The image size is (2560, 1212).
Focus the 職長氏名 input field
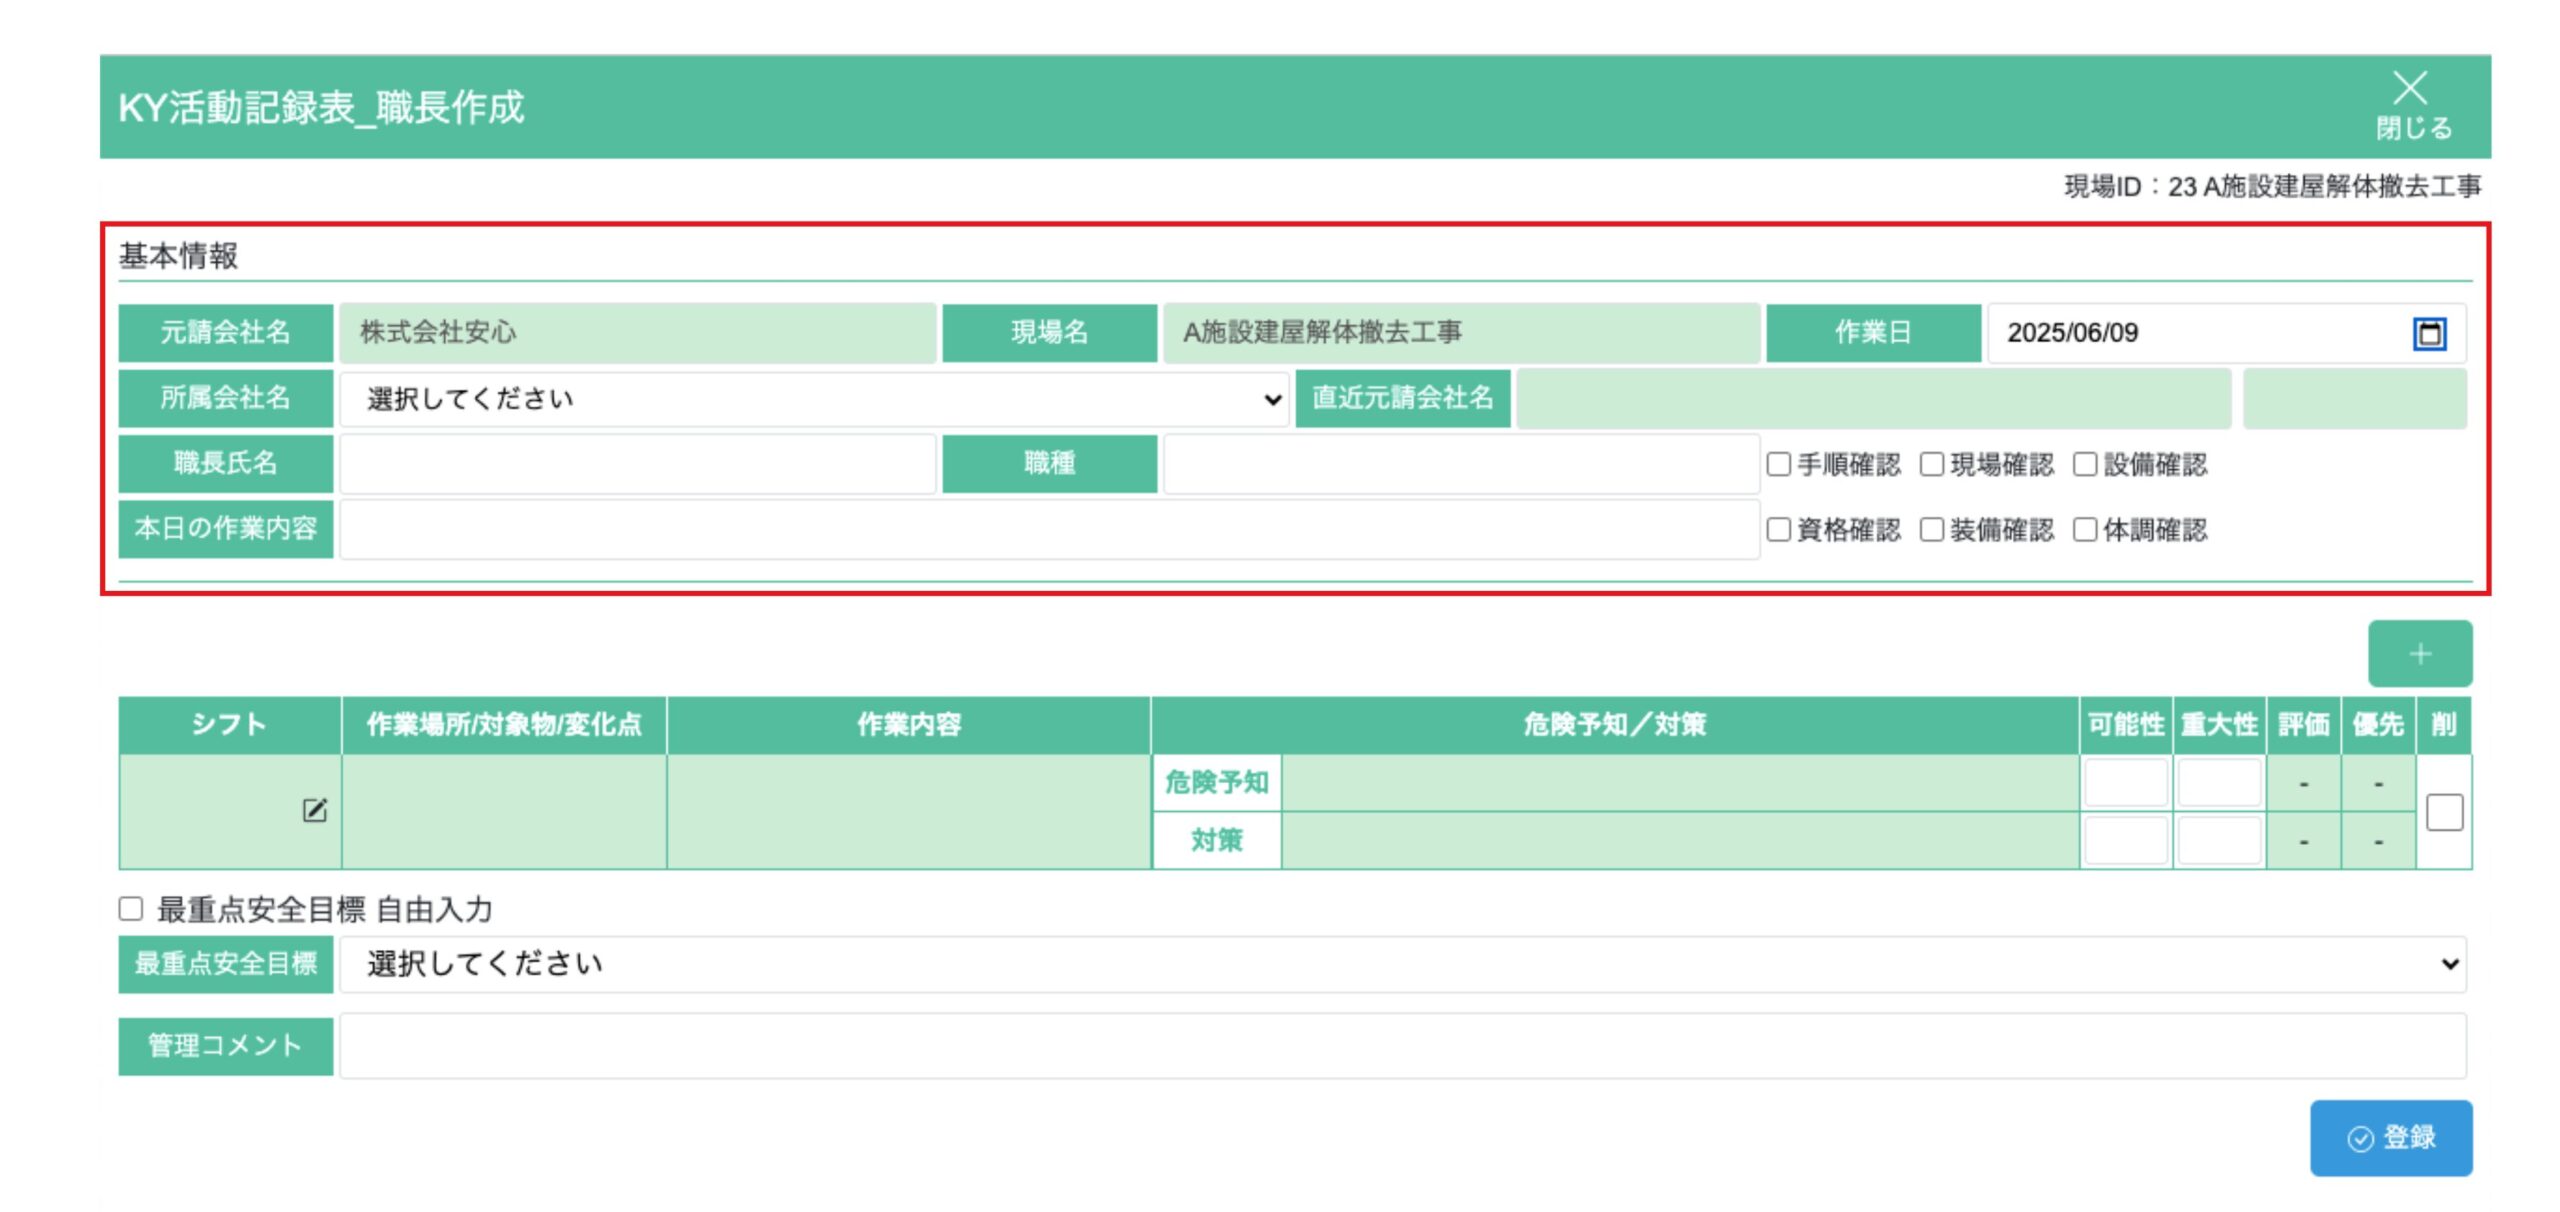coord(638,464)
